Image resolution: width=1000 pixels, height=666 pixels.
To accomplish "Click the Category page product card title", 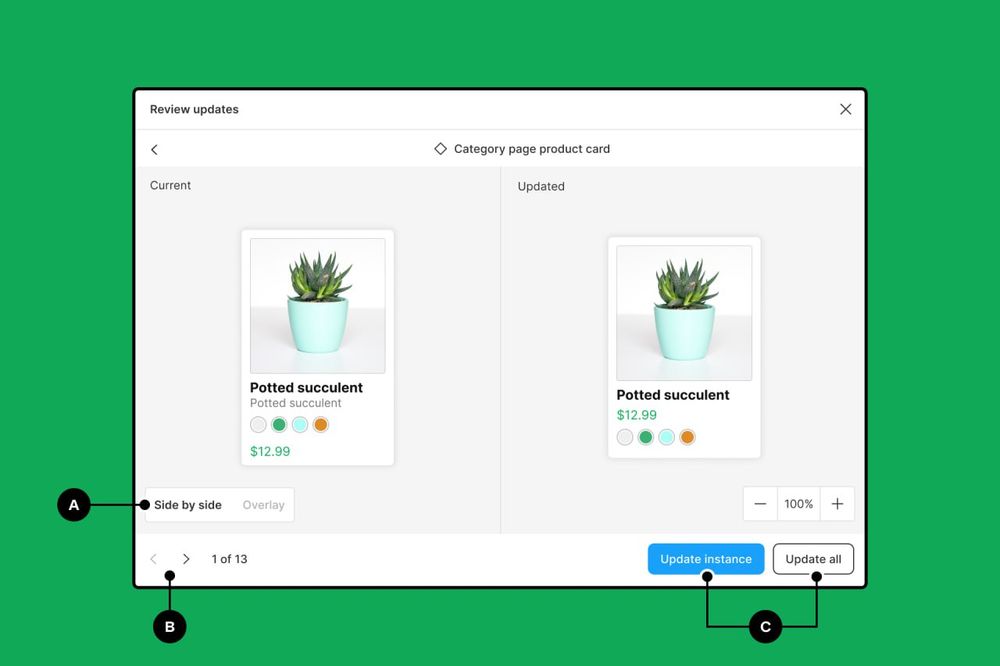I will 531,149.
